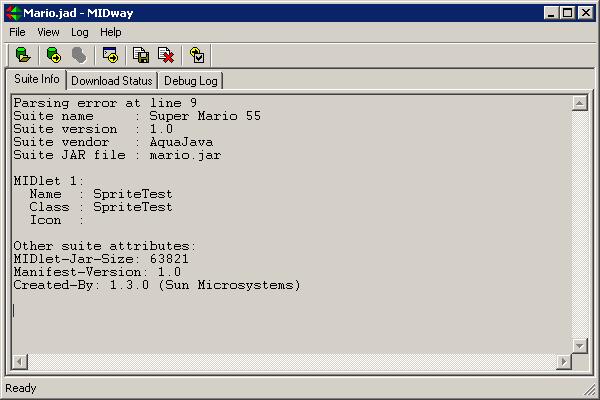Open the File menu

point(17,32)
